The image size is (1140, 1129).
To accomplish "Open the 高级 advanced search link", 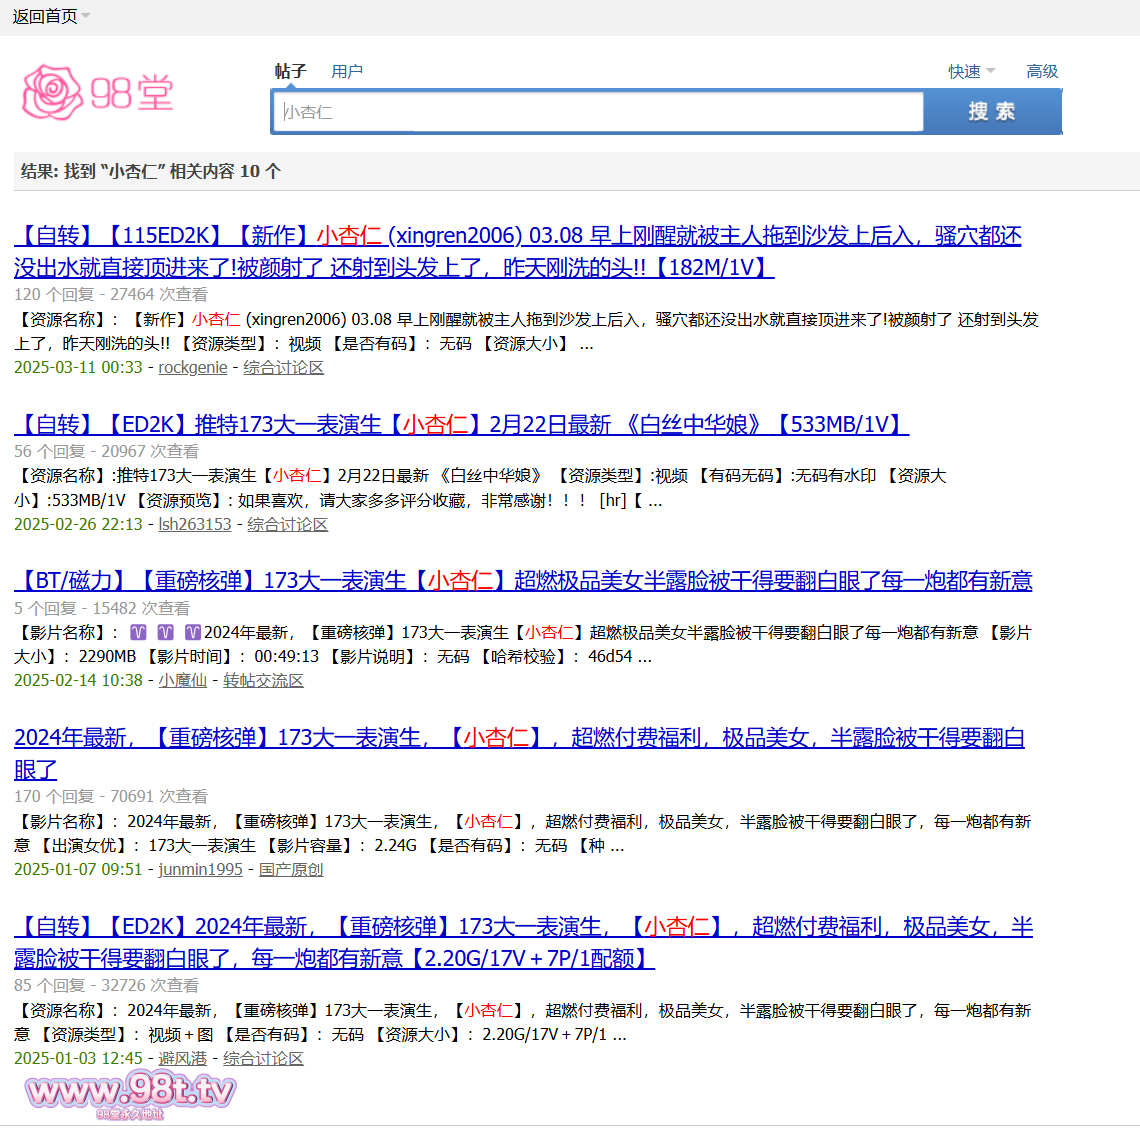I will pos(1042,71).
